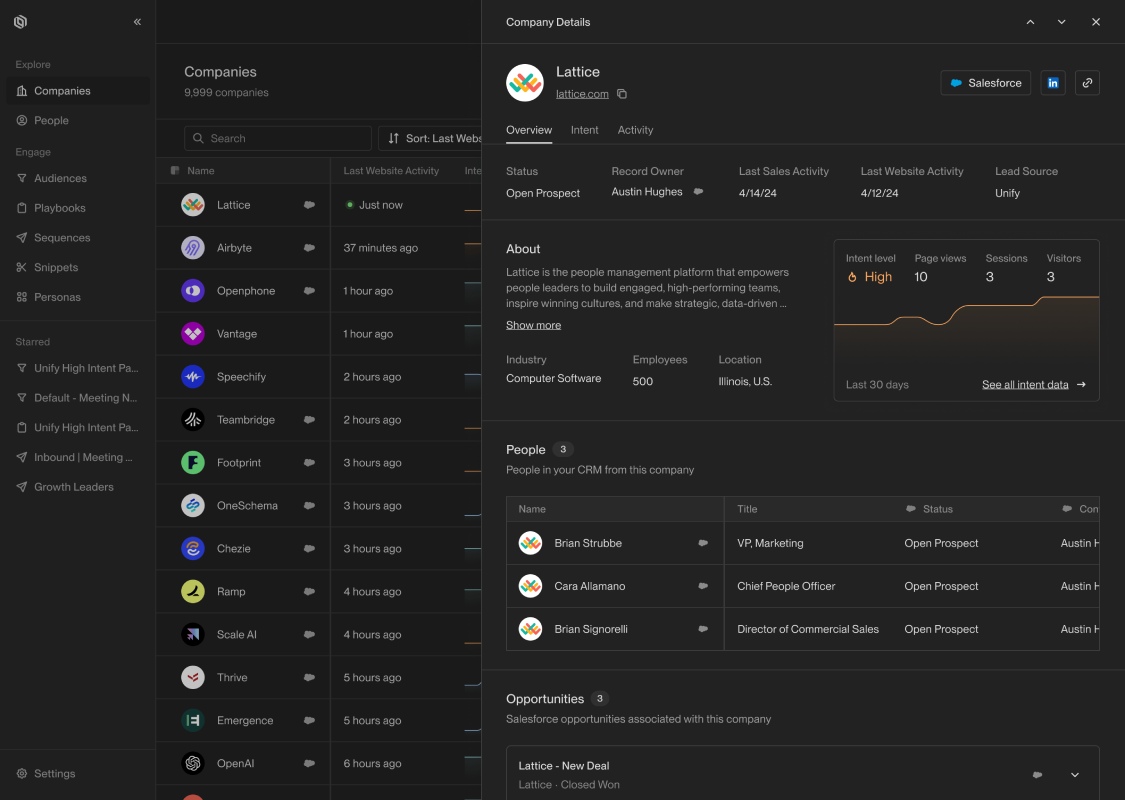Click Show more under About
This screenshot has width=1125, height=800.
(533, 325)
